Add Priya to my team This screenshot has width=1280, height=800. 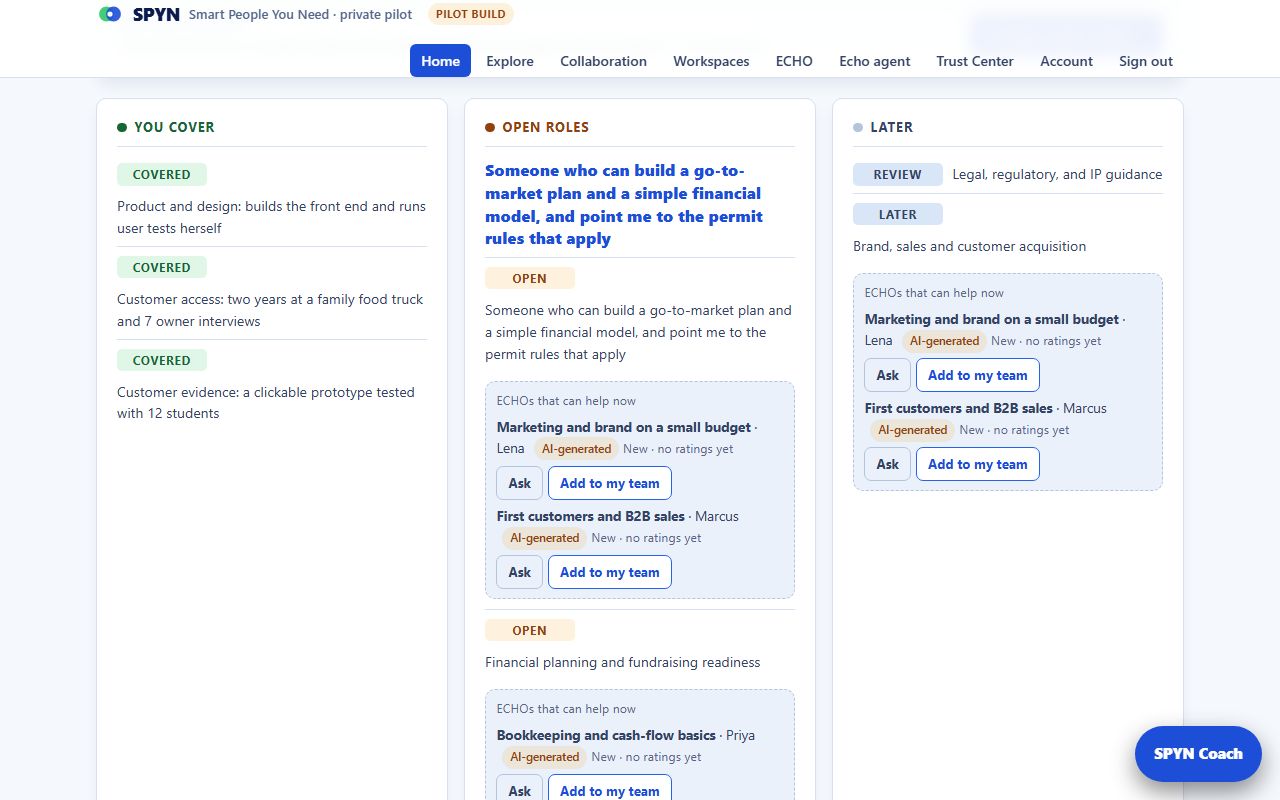[x=610, y=788]
